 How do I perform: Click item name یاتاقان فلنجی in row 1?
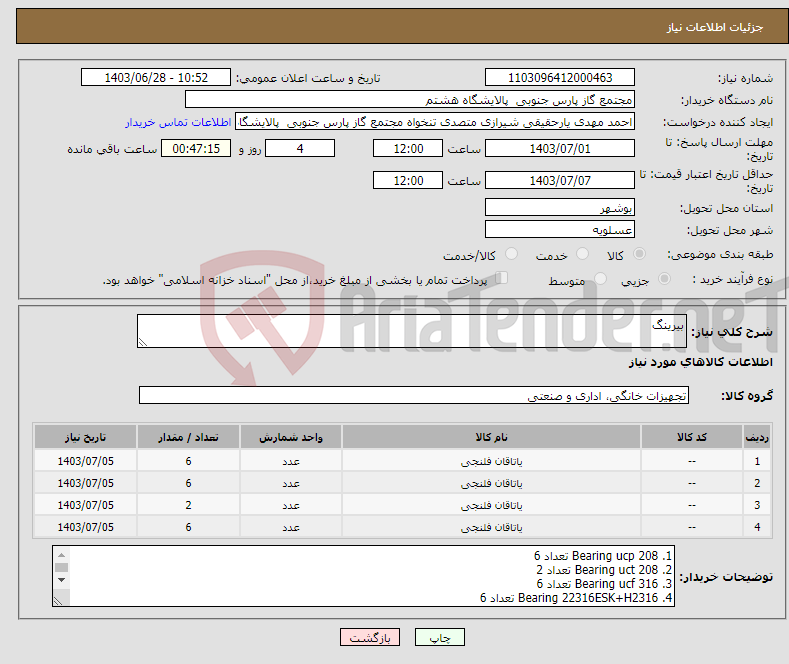(492, 461)
